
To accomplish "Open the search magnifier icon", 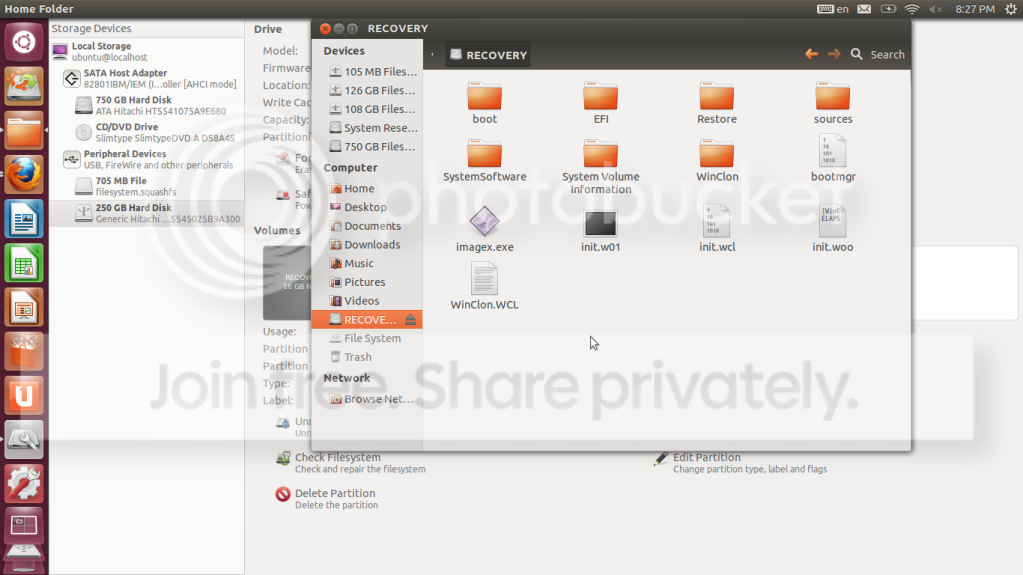I will click(857, 54).
